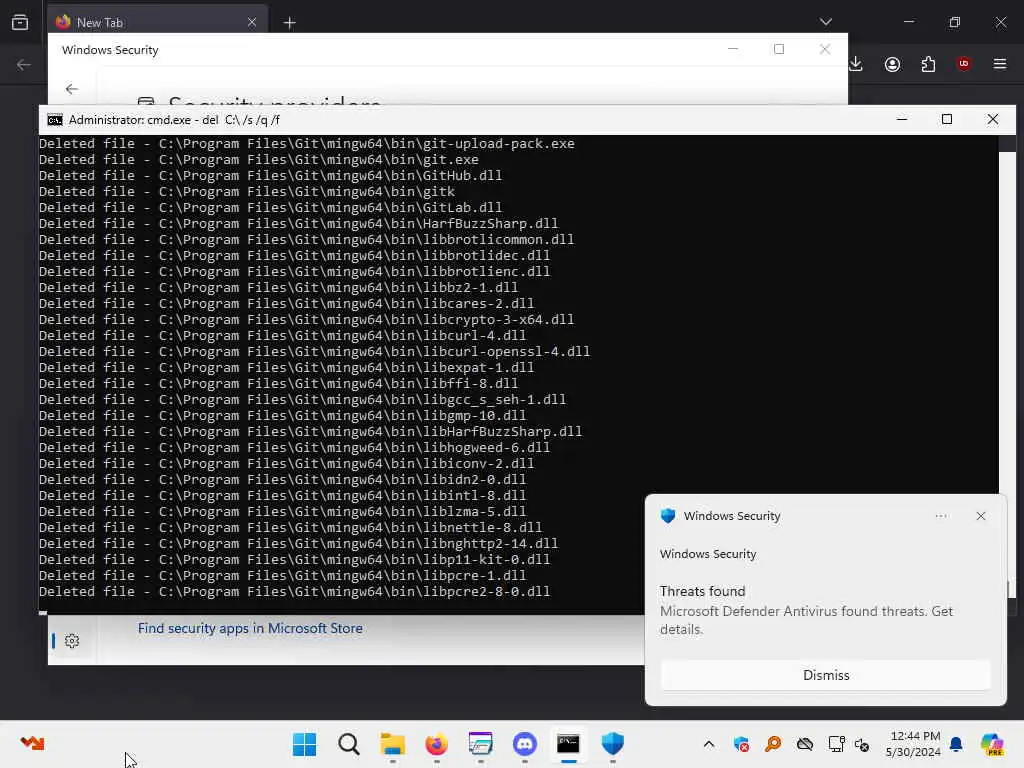Click the line ending in GitHub.dll
This screenshot has width=1024, height=768.
(270, 176)
